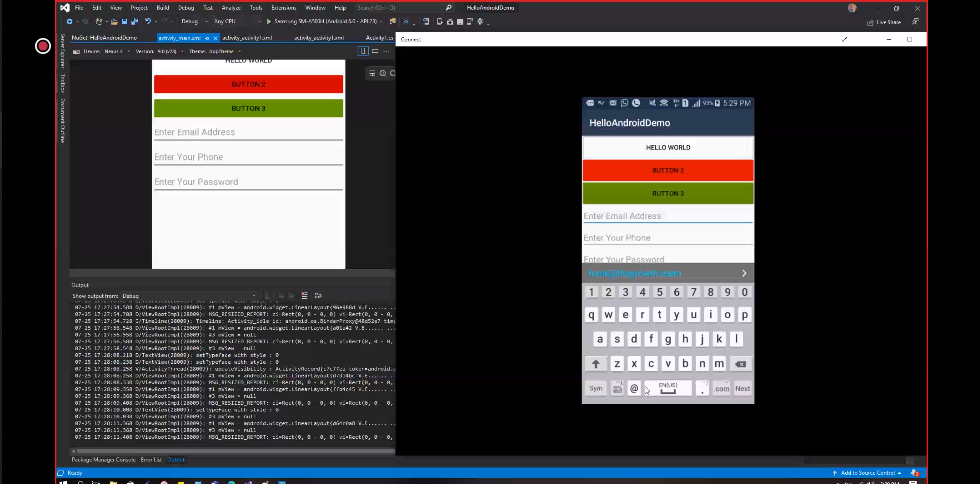
Task: Tap the number 5 key on phone keyboard
Action: tap(659, 292)
